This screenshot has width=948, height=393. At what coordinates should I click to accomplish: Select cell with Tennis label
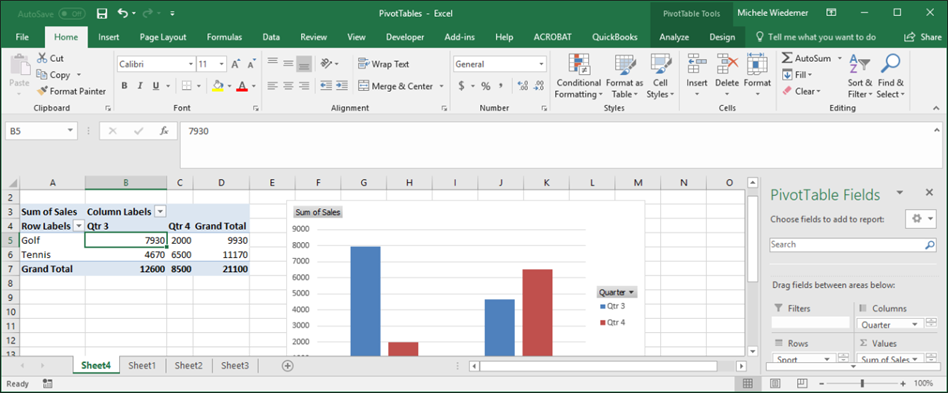pos(53,255)
